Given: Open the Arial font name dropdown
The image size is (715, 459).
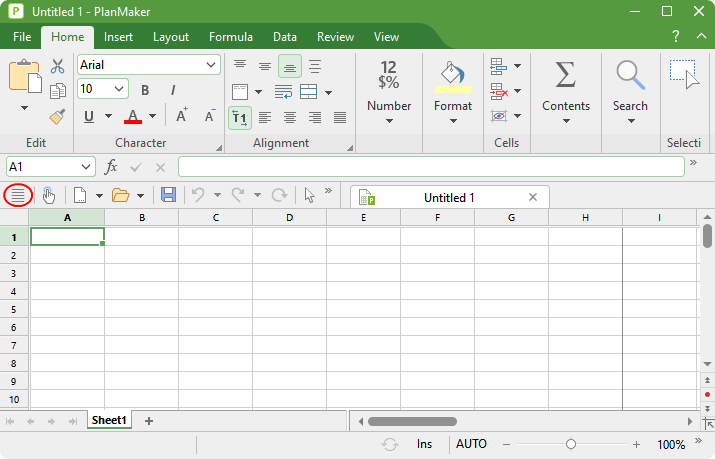Looking at the screenshot, I should point(211,65).
